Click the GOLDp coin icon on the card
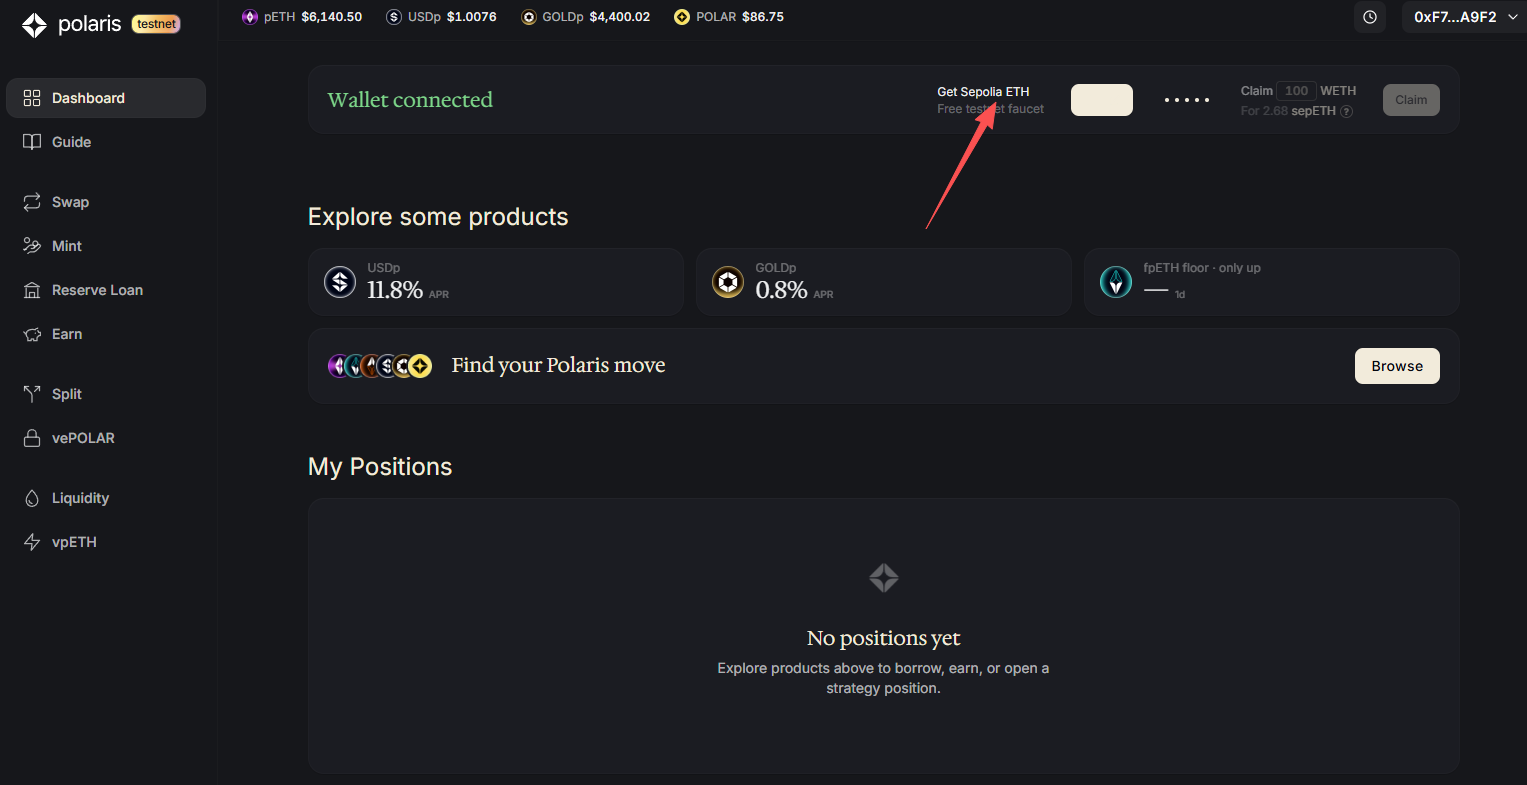Viewport: 1527px width, 785px height. click(x=728, y=282)
